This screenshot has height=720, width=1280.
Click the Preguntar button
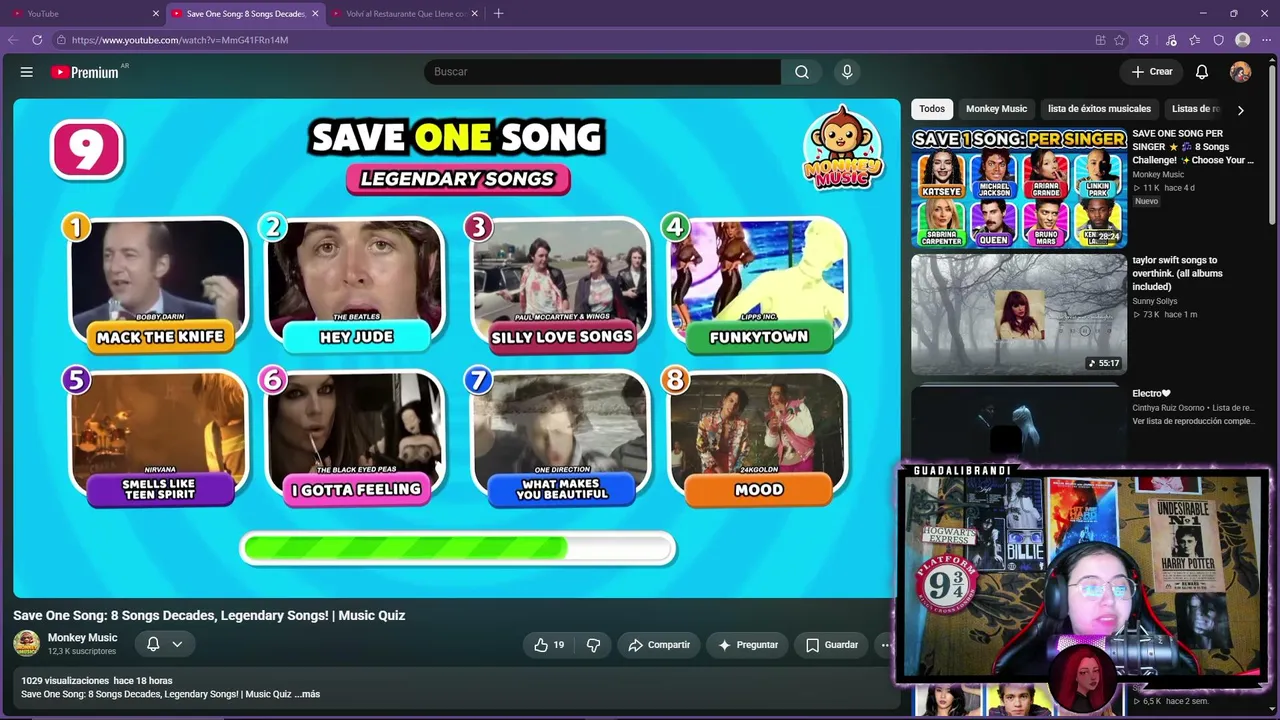(747, 645)
